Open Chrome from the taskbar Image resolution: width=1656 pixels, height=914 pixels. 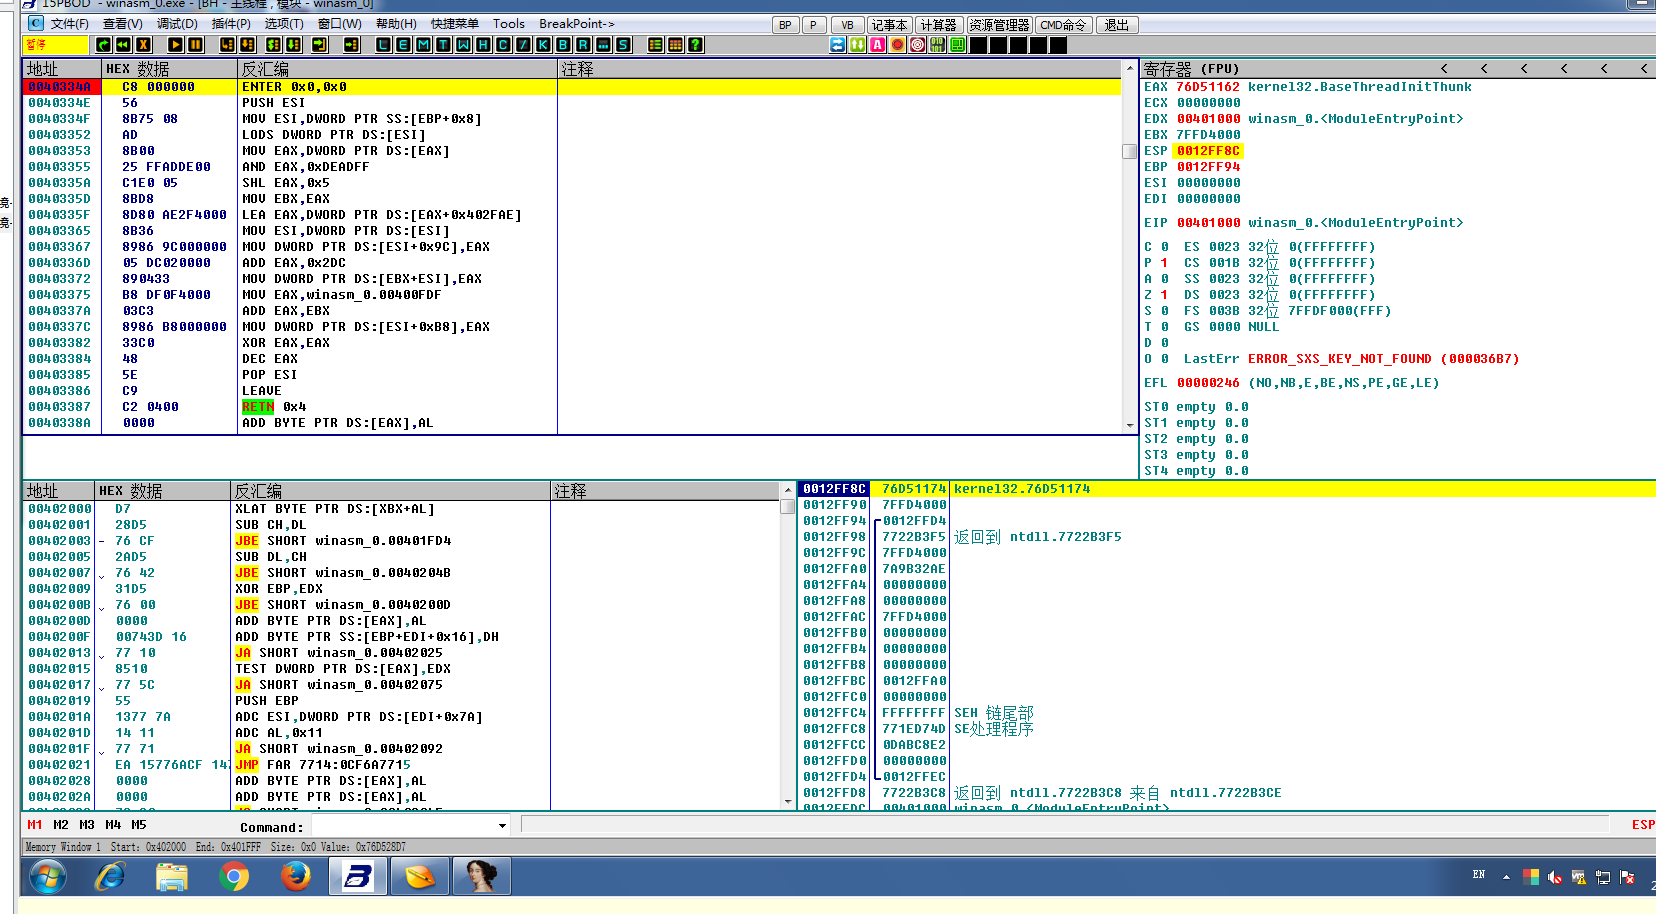pyautogui.click(x=234, y=877)
